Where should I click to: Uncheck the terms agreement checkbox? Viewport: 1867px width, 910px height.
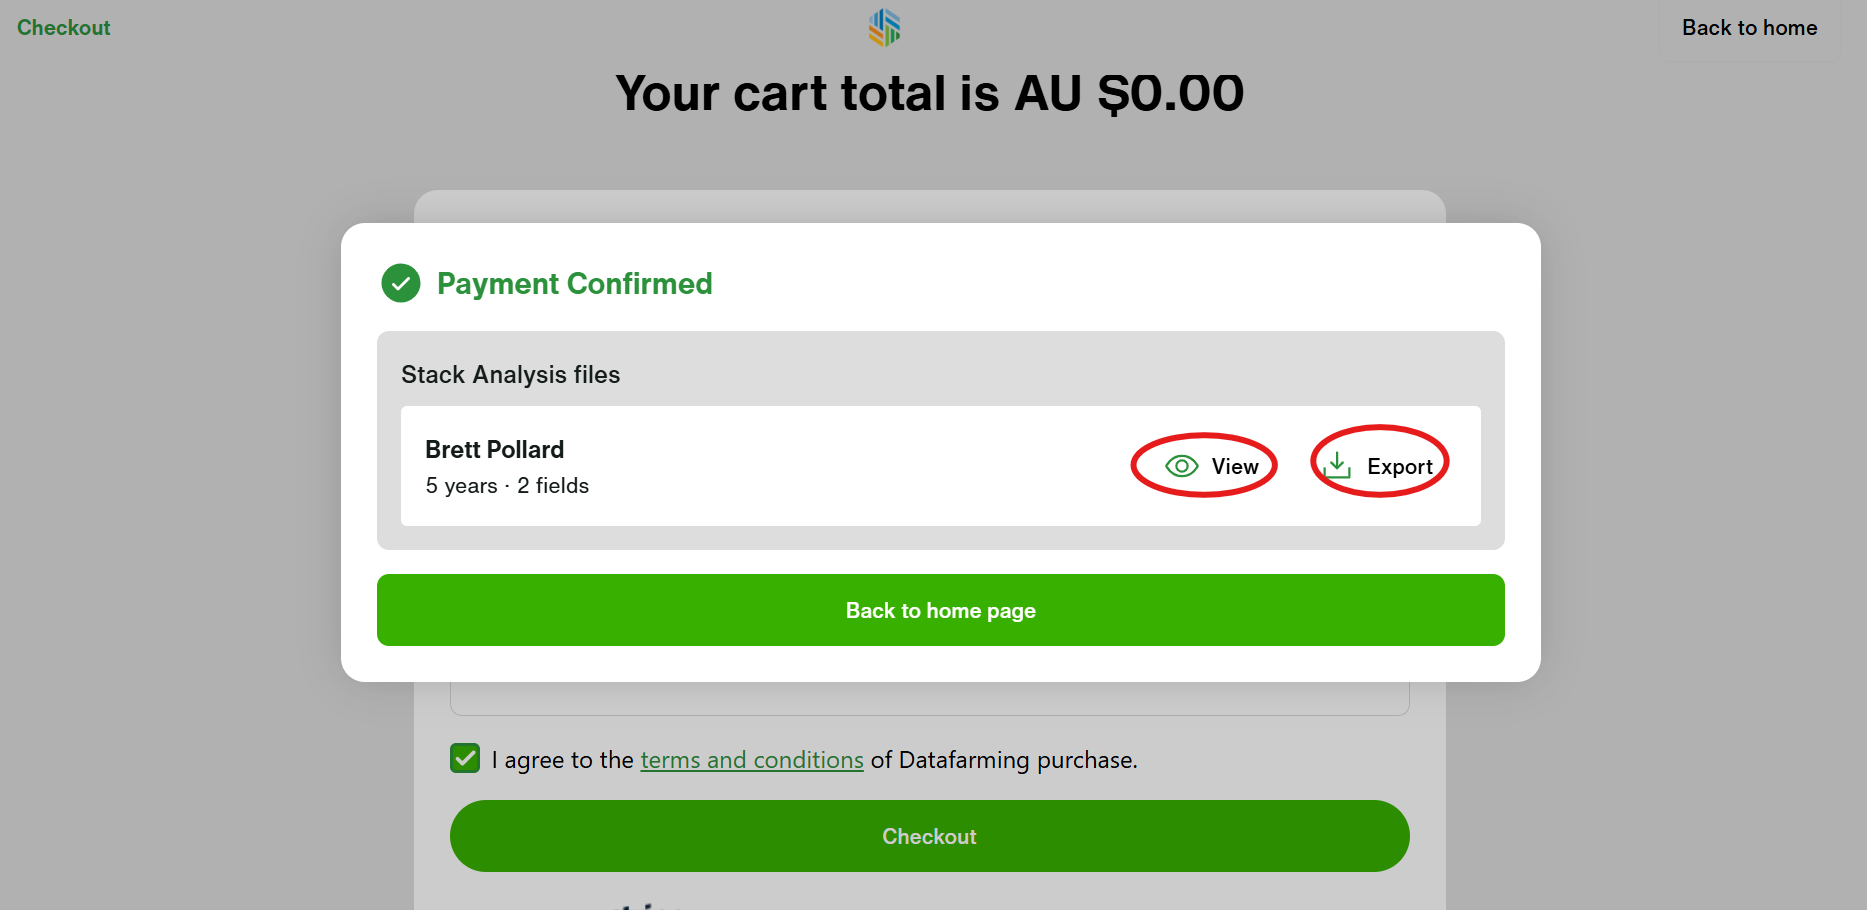[x=465, y=759]
